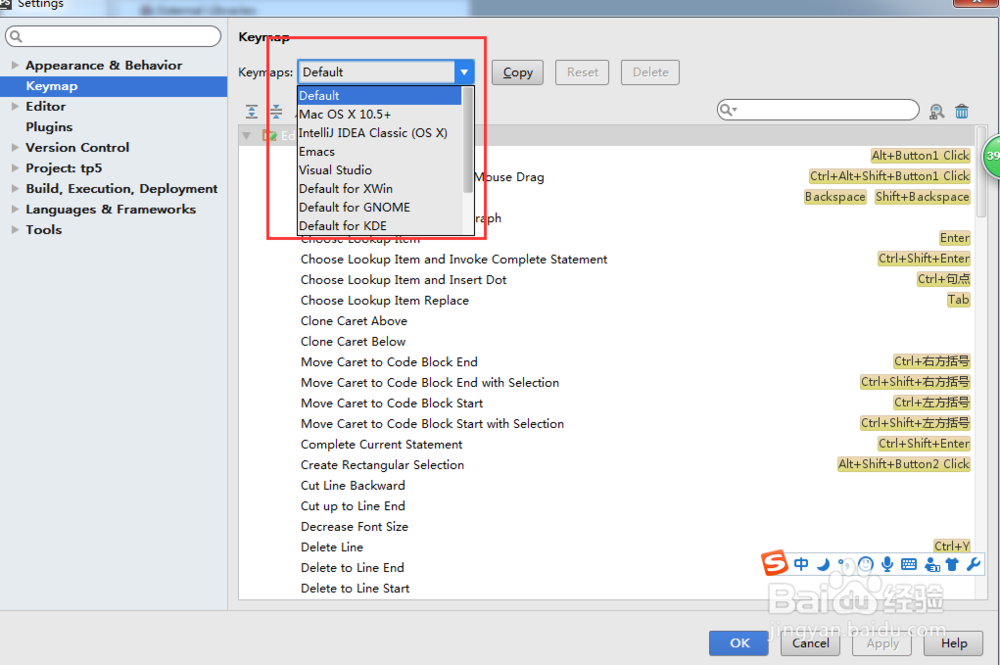The height and width of the screenshot is (665, 1000).
Task: Select Delete to Line Start action
Action: tap(355, 588)
